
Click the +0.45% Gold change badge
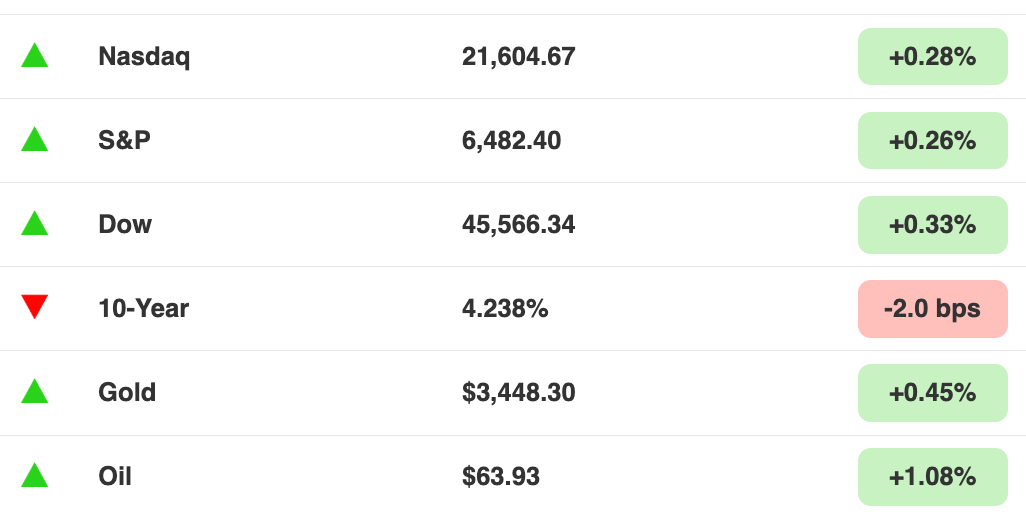(x=932, y=393)
